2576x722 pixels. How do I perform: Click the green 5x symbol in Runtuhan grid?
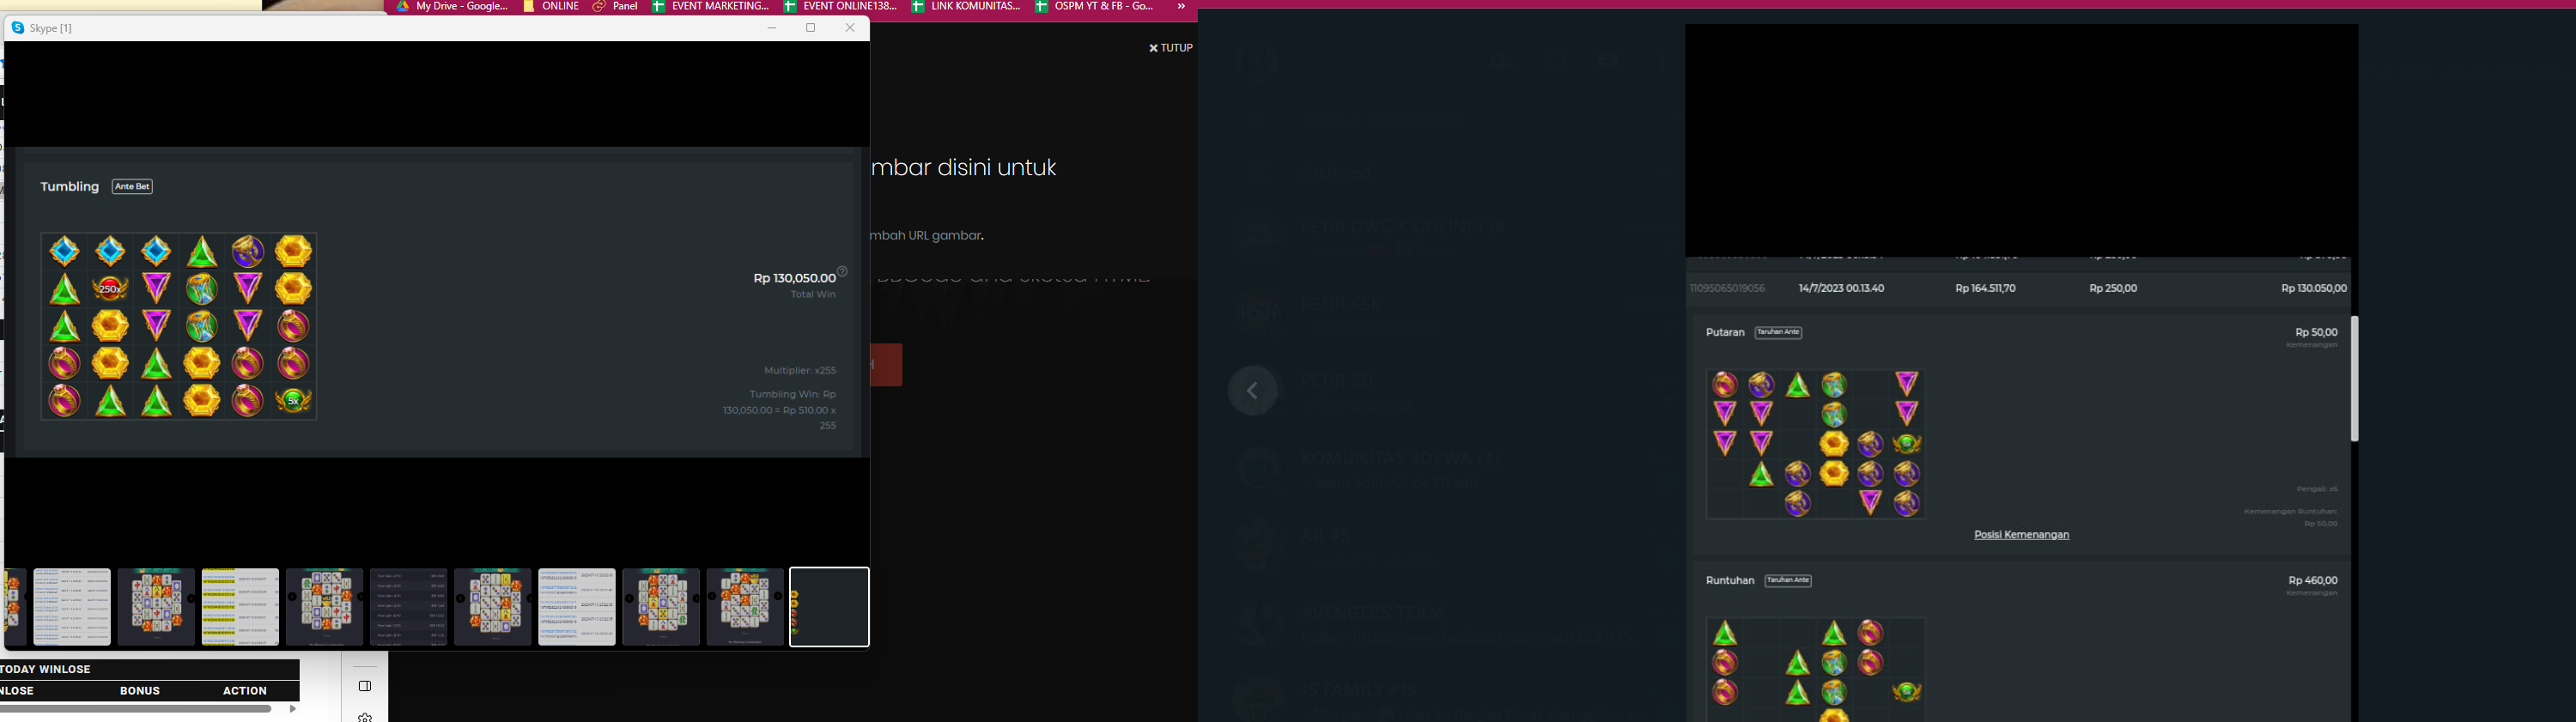pos(1906,692)
